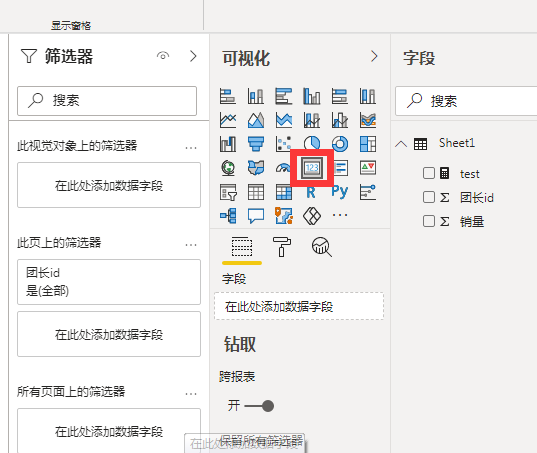Collapse the 筛选器 pane chevron
Screen dimensions: 537x453
[x=193, y=56]
